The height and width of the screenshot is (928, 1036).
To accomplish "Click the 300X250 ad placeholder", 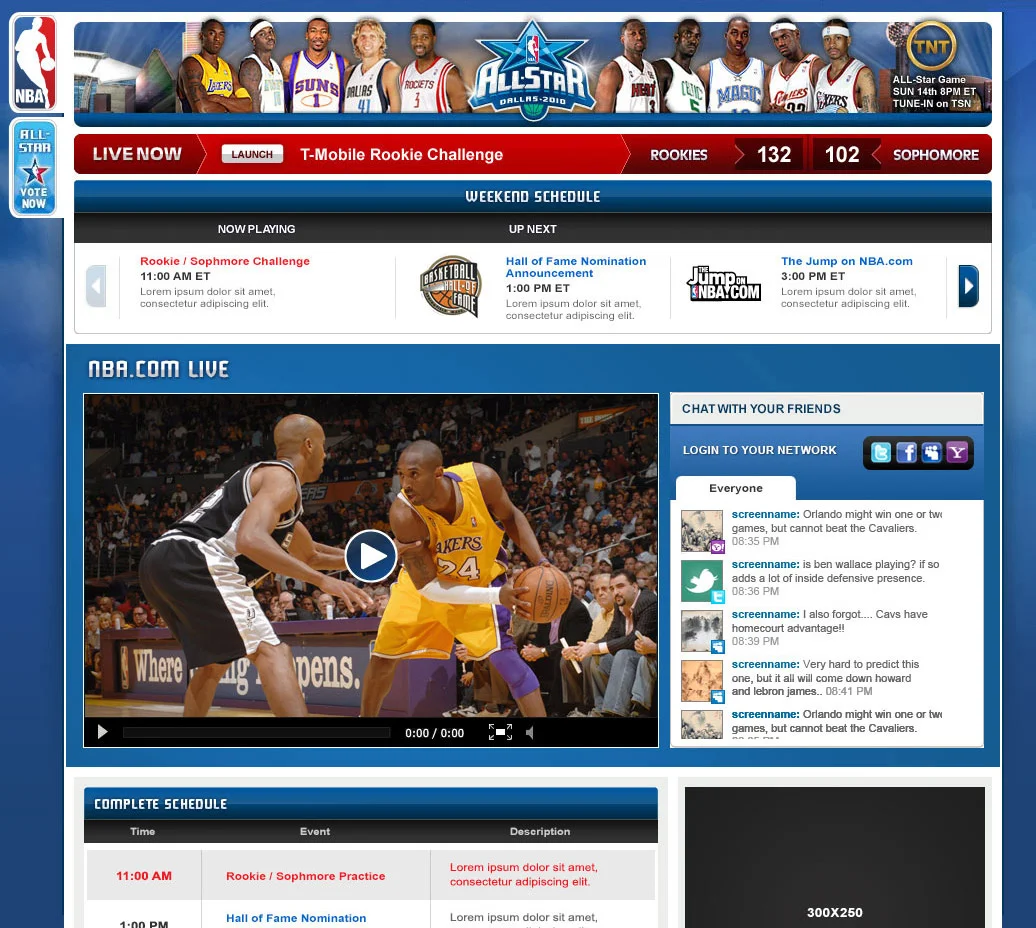I will point(834,857).
